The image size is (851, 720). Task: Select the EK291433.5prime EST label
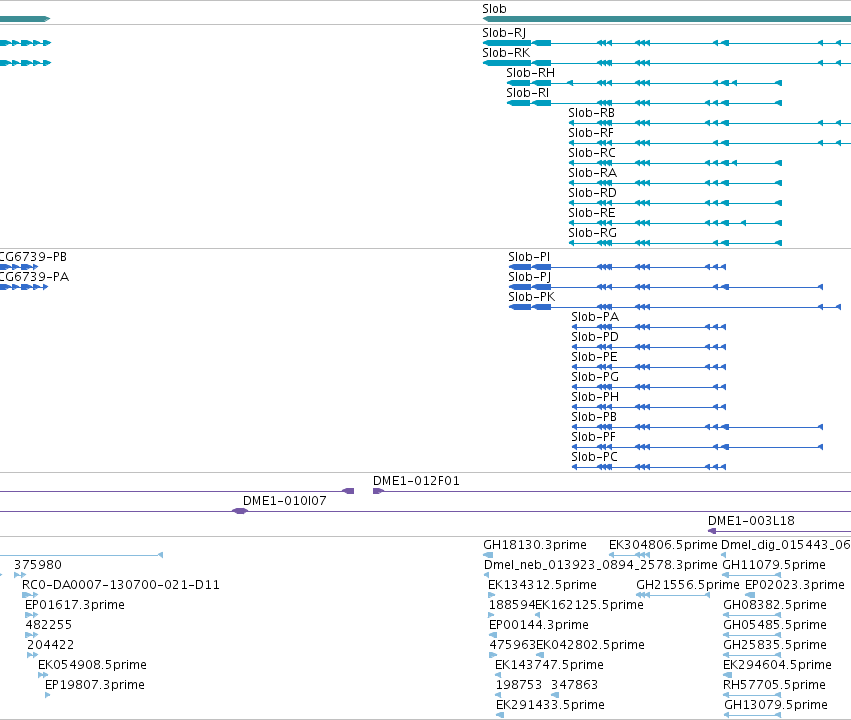(550, 706)
